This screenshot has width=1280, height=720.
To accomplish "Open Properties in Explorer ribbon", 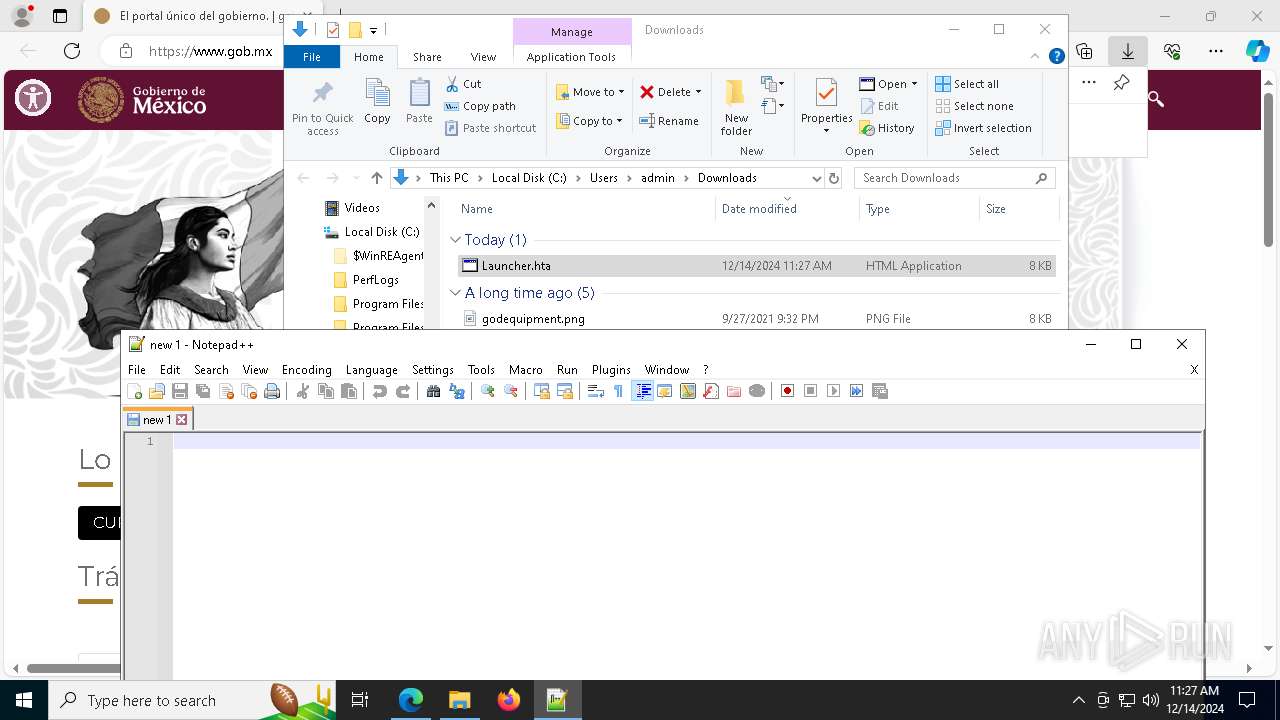I will tap(826, 106).
